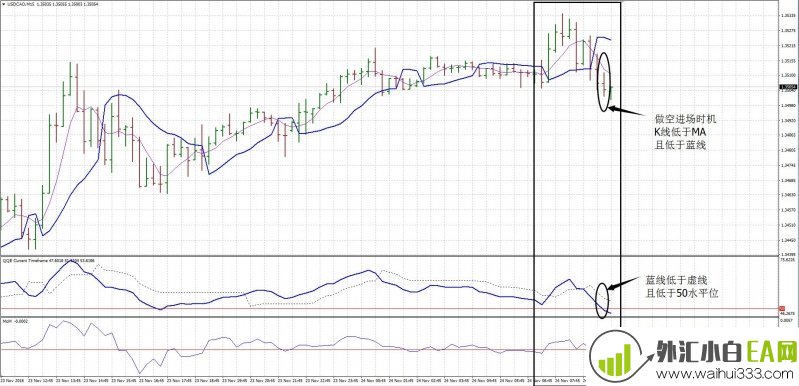Viewport: 799px width, 386px height.
Task: Click the red level marker on QQE scale
Action: tap(781, 309)
